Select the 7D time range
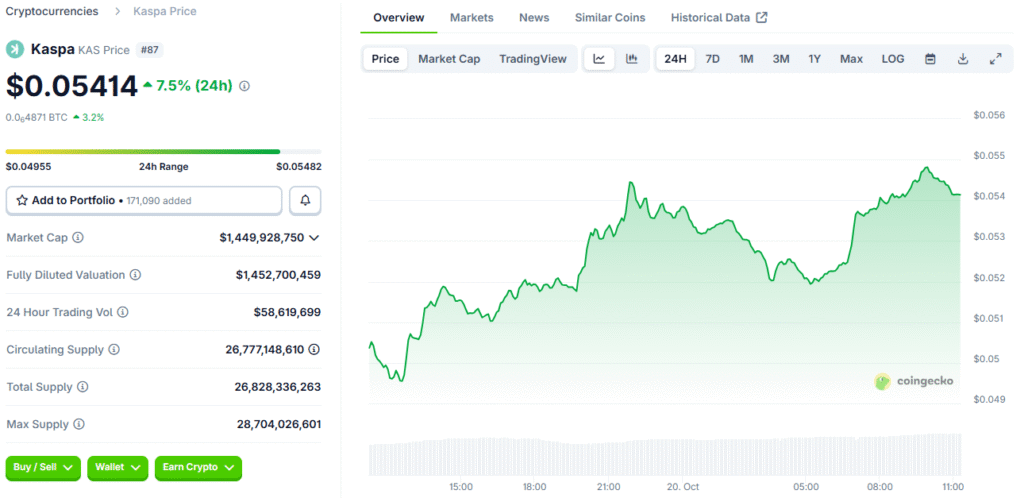 (x=712, y=59)
